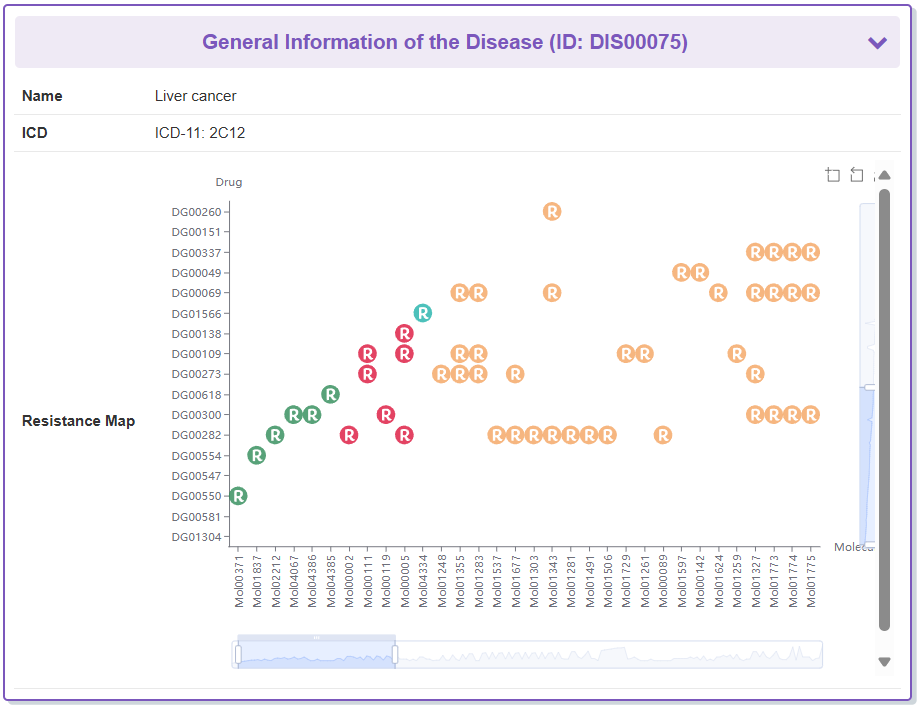
Task: Click the General Information of the Disease header
Action: point(445,43)
